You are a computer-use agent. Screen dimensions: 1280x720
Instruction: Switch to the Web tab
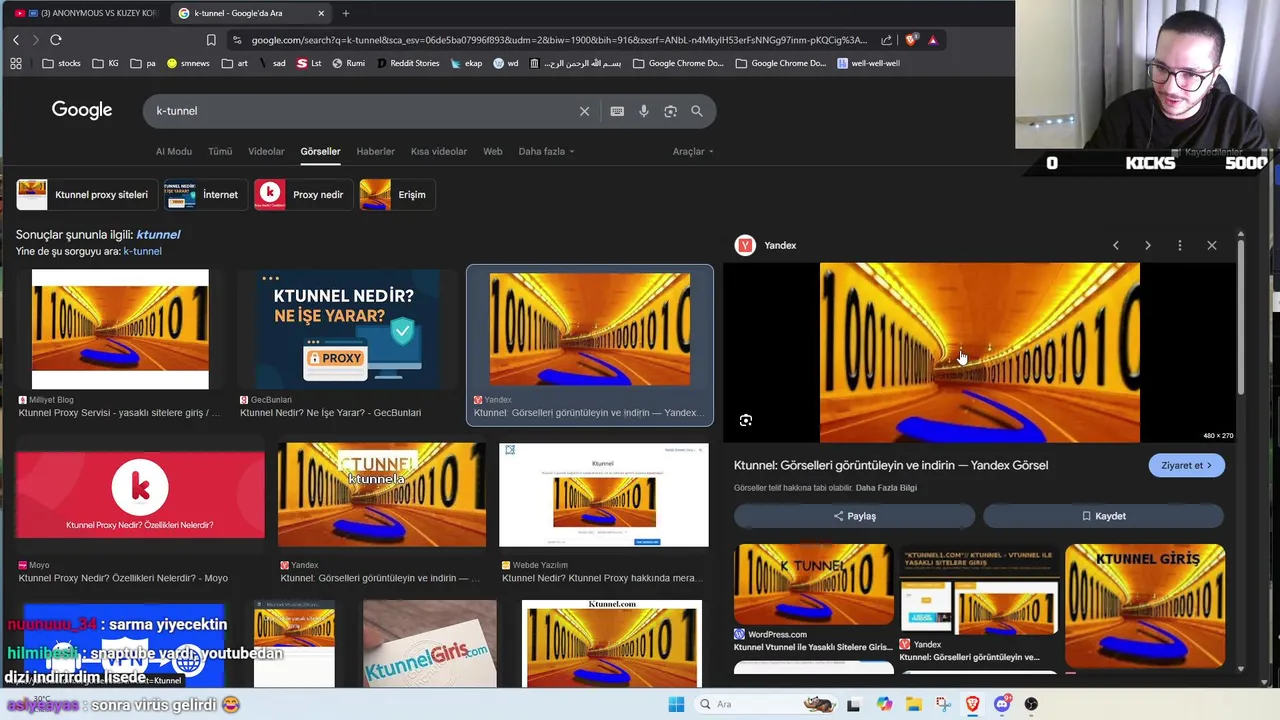point(493,152)
